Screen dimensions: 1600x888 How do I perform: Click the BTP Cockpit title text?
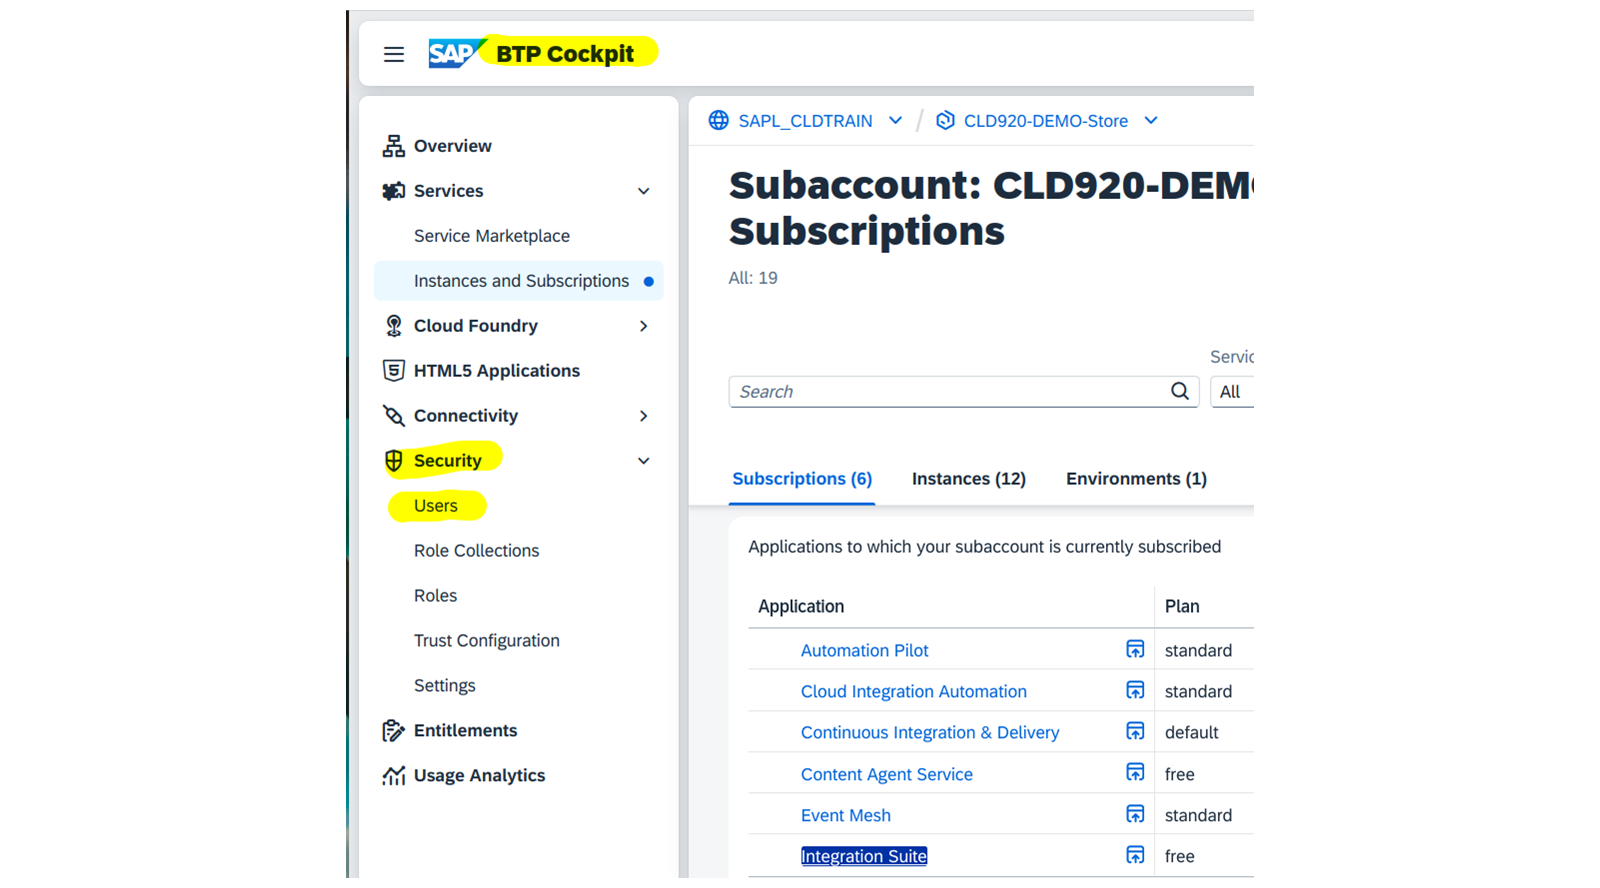pyautogui.click(x=565, y=54)
